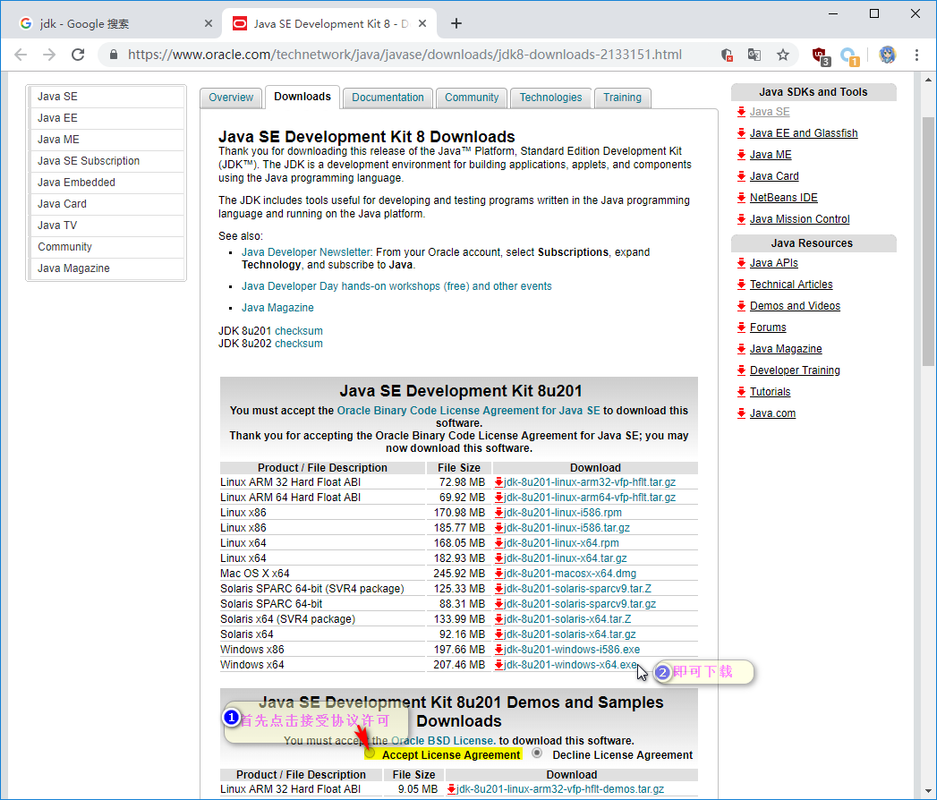Open the uBlock extension icon with badge 3
937x800 pixels.
point(821,56)
